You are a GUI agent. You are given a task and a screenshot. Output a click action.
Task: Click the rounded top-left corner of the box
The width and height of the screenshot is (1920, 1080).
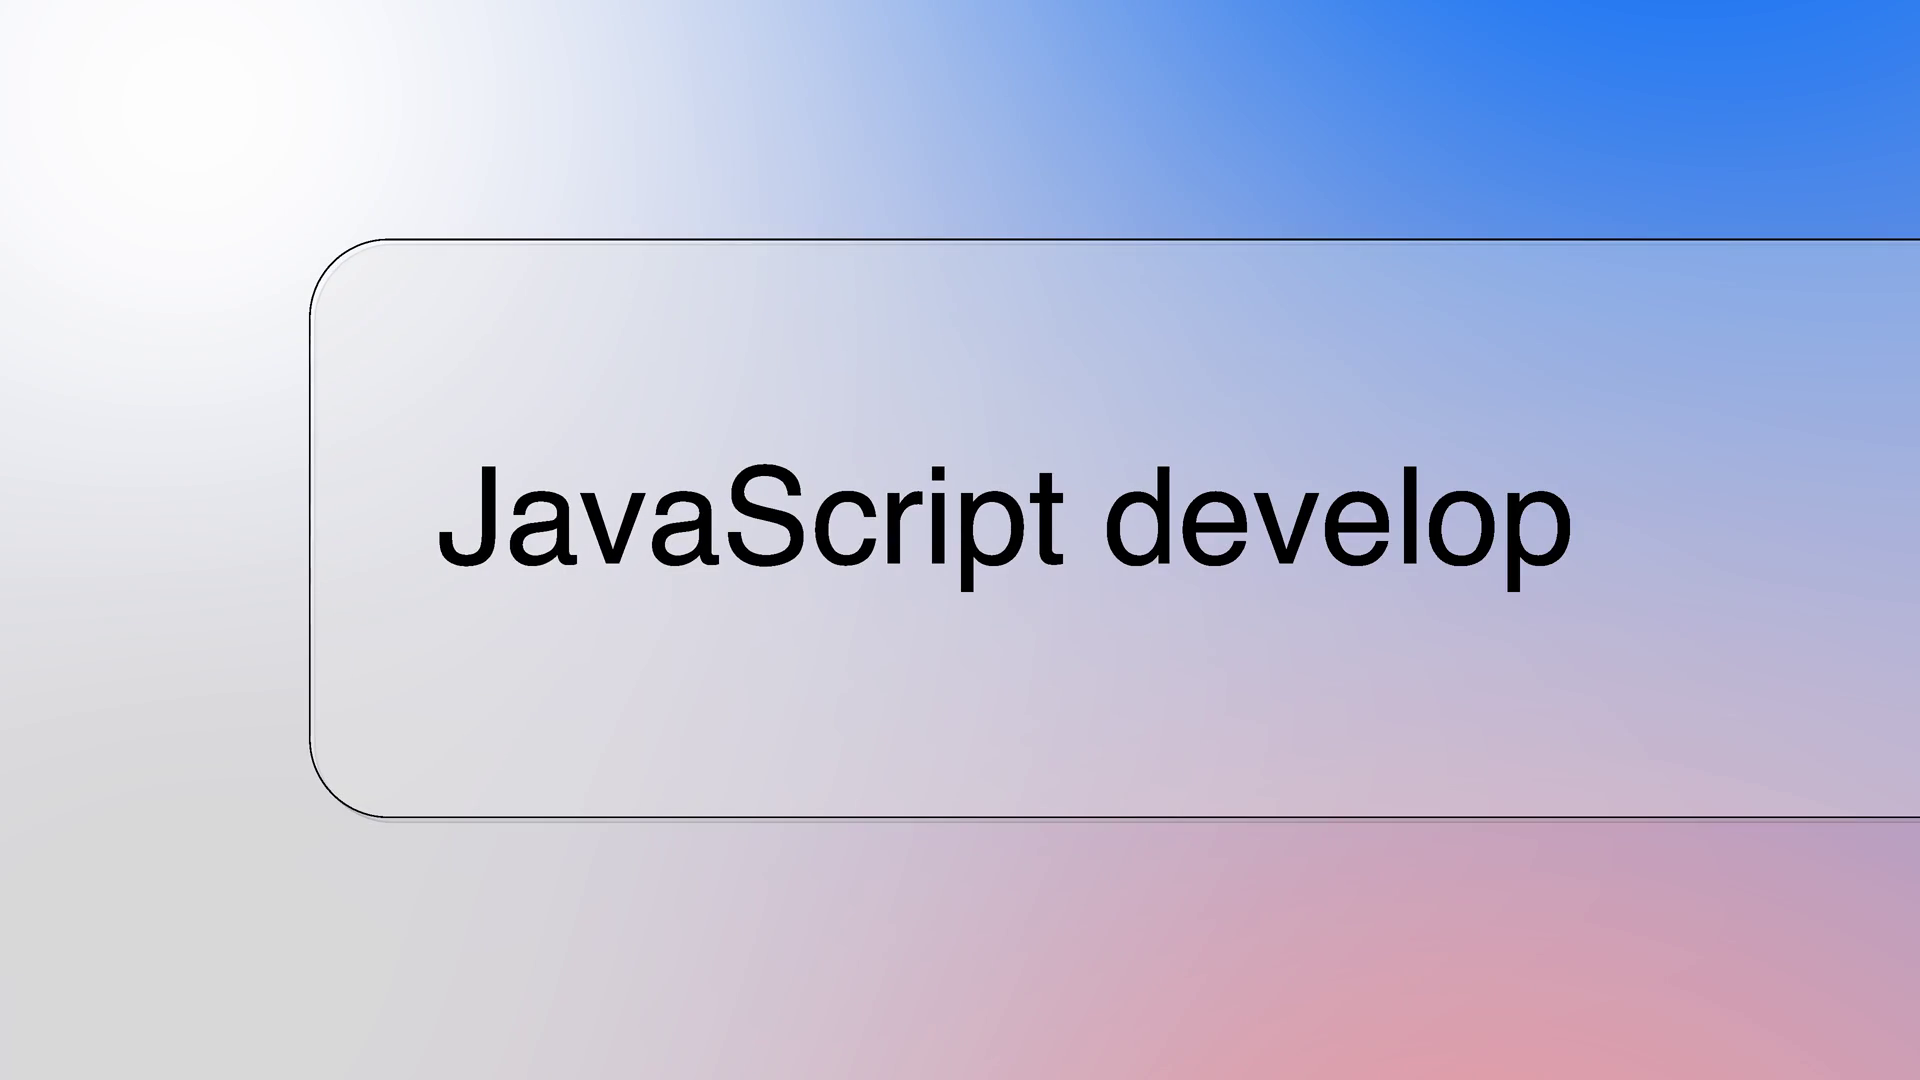332,262
